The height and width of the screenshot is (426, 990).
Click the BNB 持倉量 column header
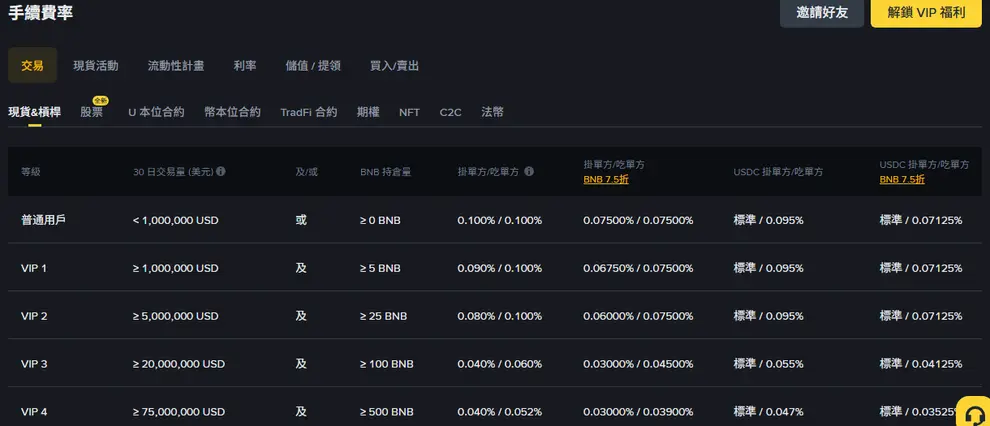(386, 172)
